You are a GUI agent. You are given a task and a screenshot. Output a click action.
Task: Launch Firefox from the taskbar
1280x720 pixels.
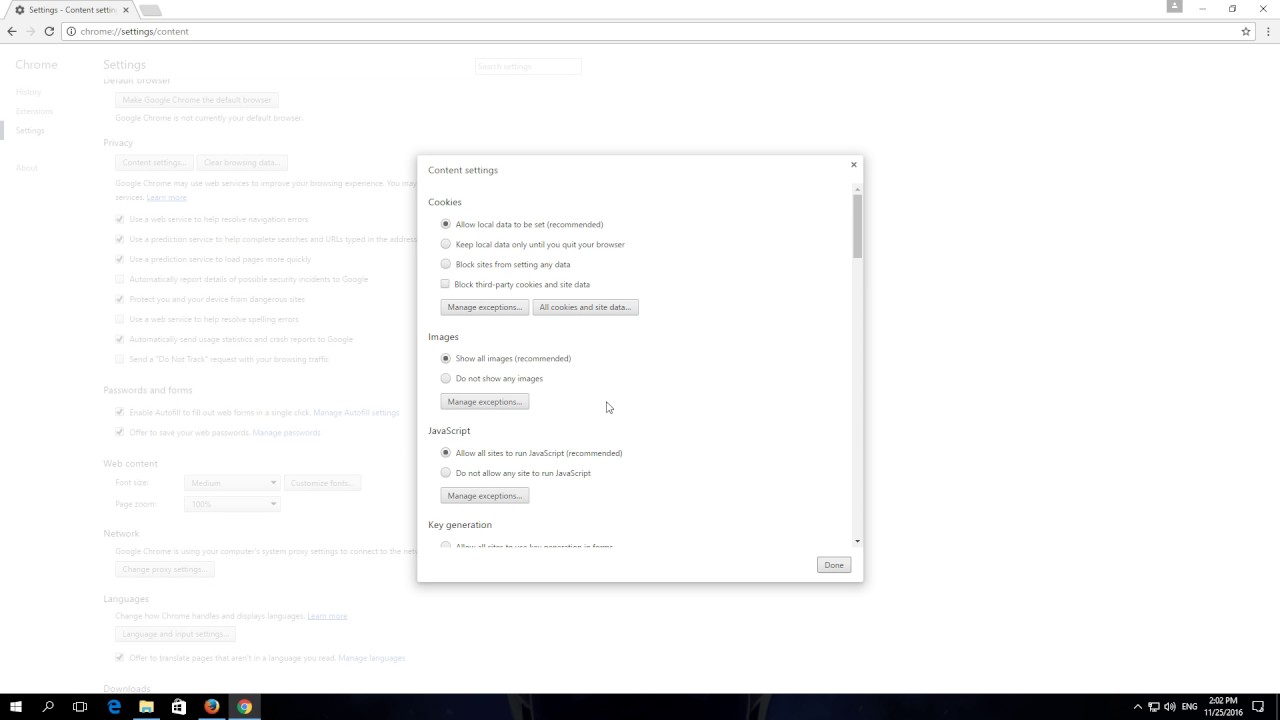tap(211, 706)
